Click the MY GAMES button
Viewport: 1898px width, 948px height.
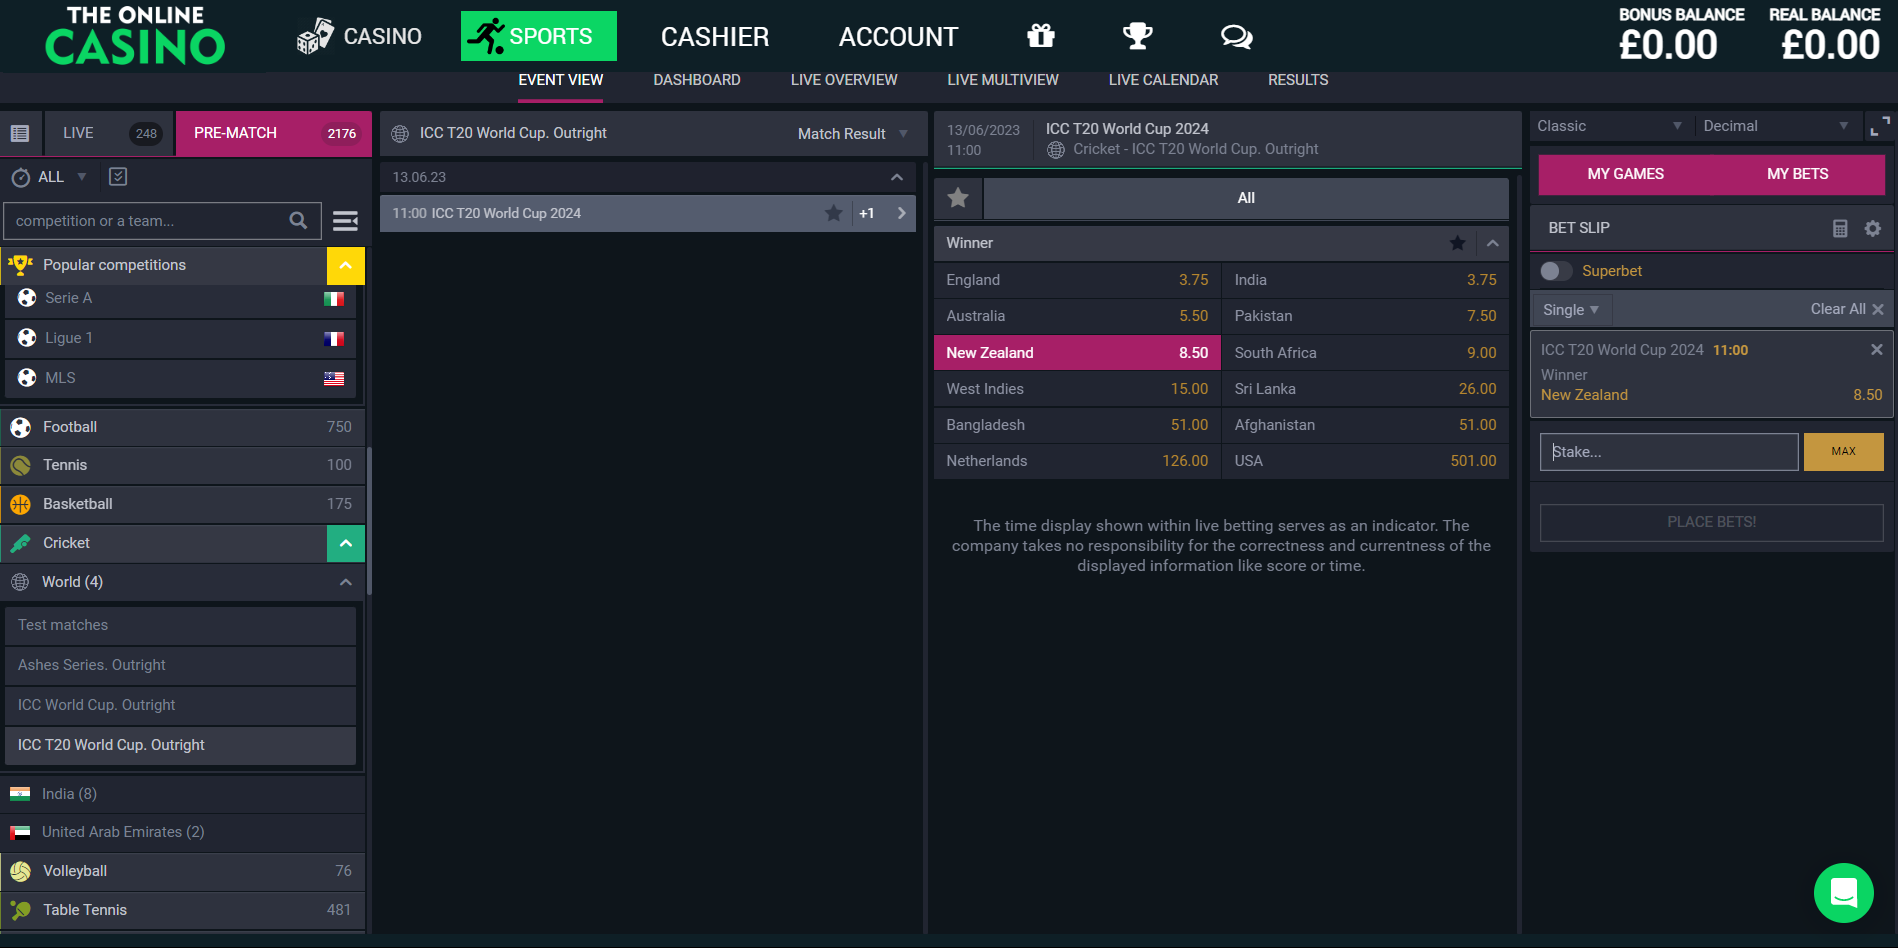pos(1625,174)
